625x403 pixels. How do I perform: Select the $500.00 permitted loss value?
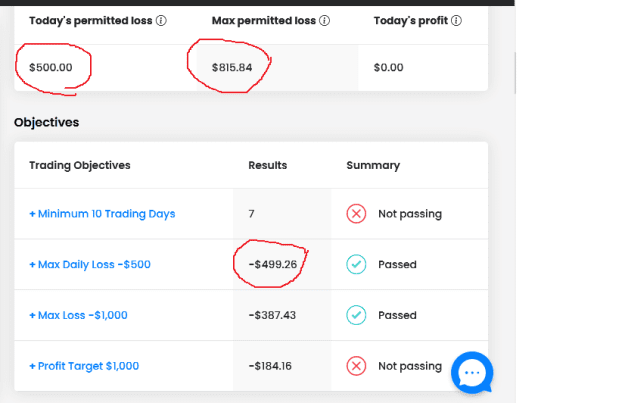click(51, 67)
